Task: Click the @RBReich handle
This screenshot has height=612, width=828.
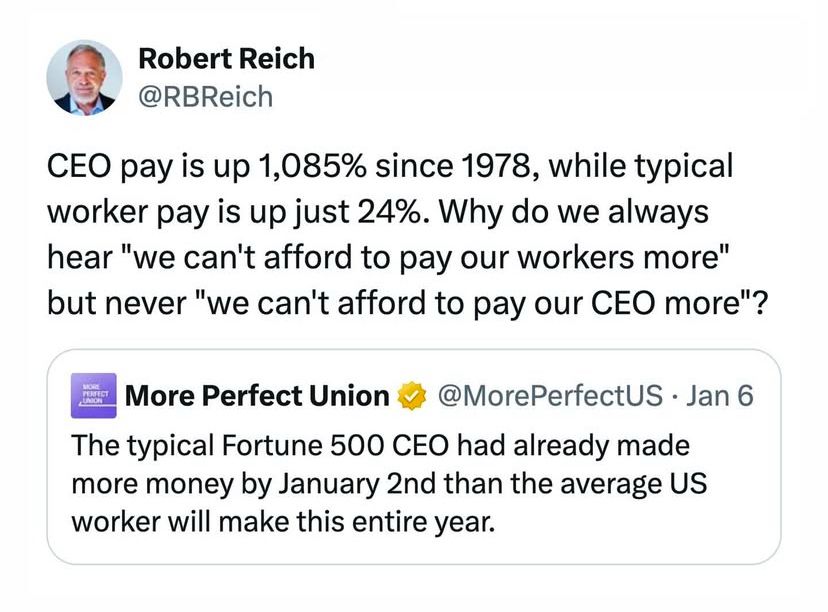Action: (204, 96)
